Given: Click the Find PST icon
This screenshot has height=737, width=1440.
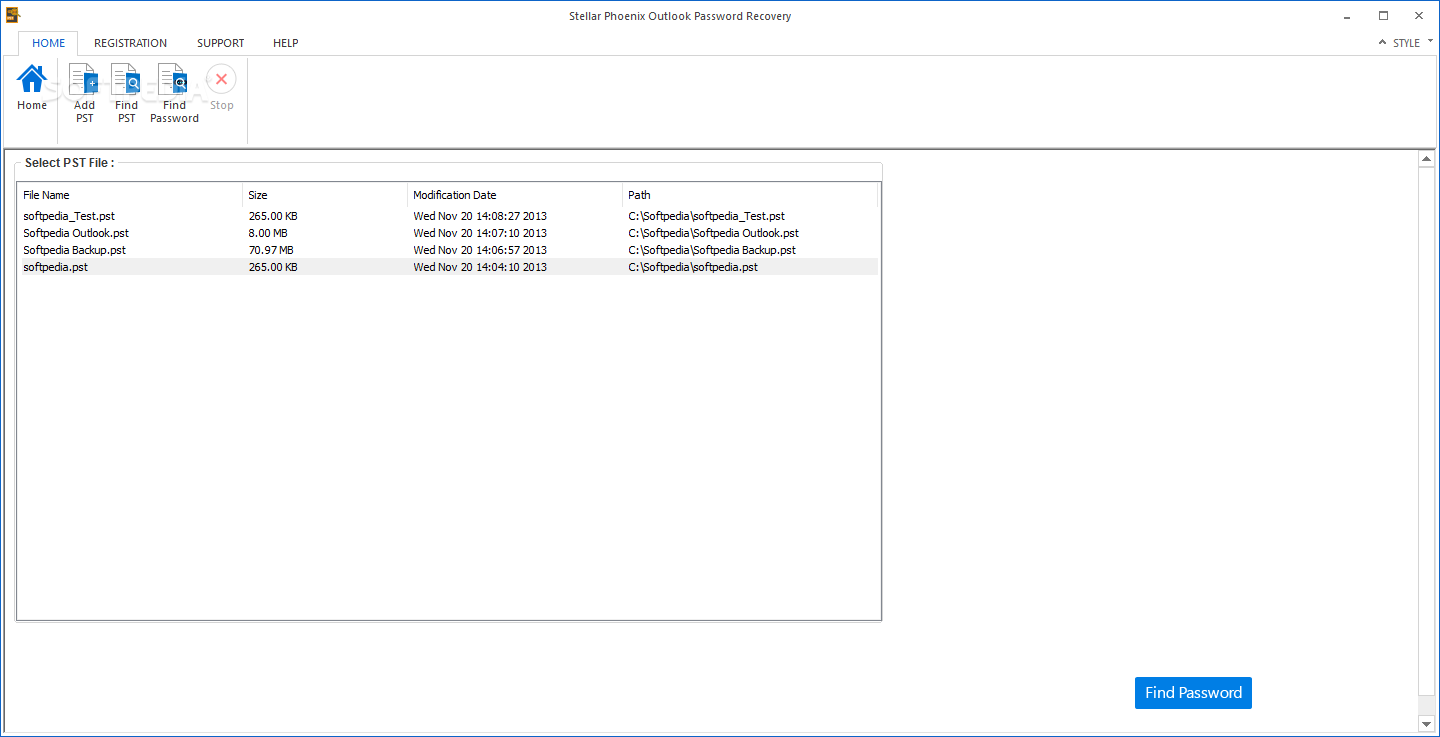Looking at the screenshot, I should pos(126,79).
